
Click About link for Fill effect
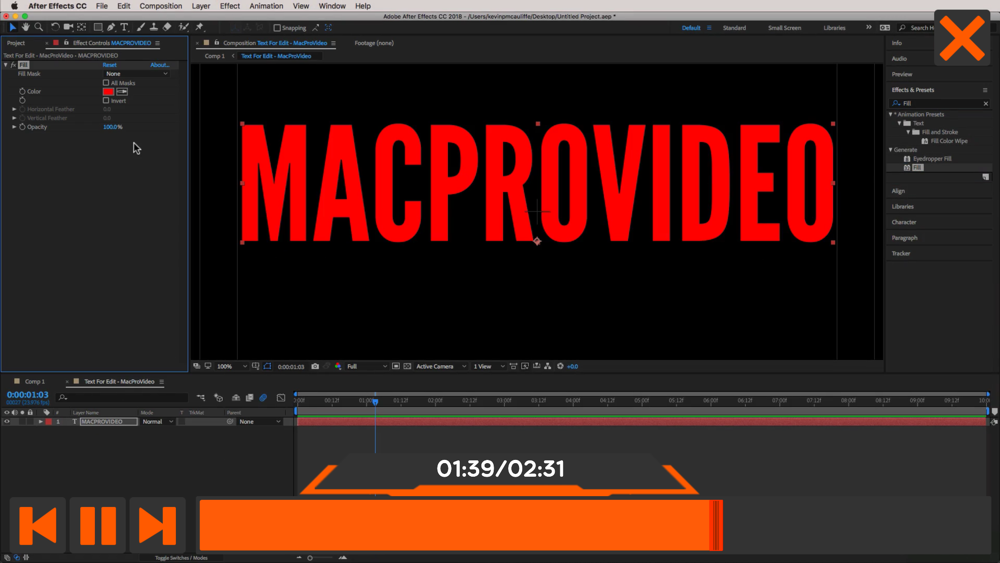click(x=159, y=65)
